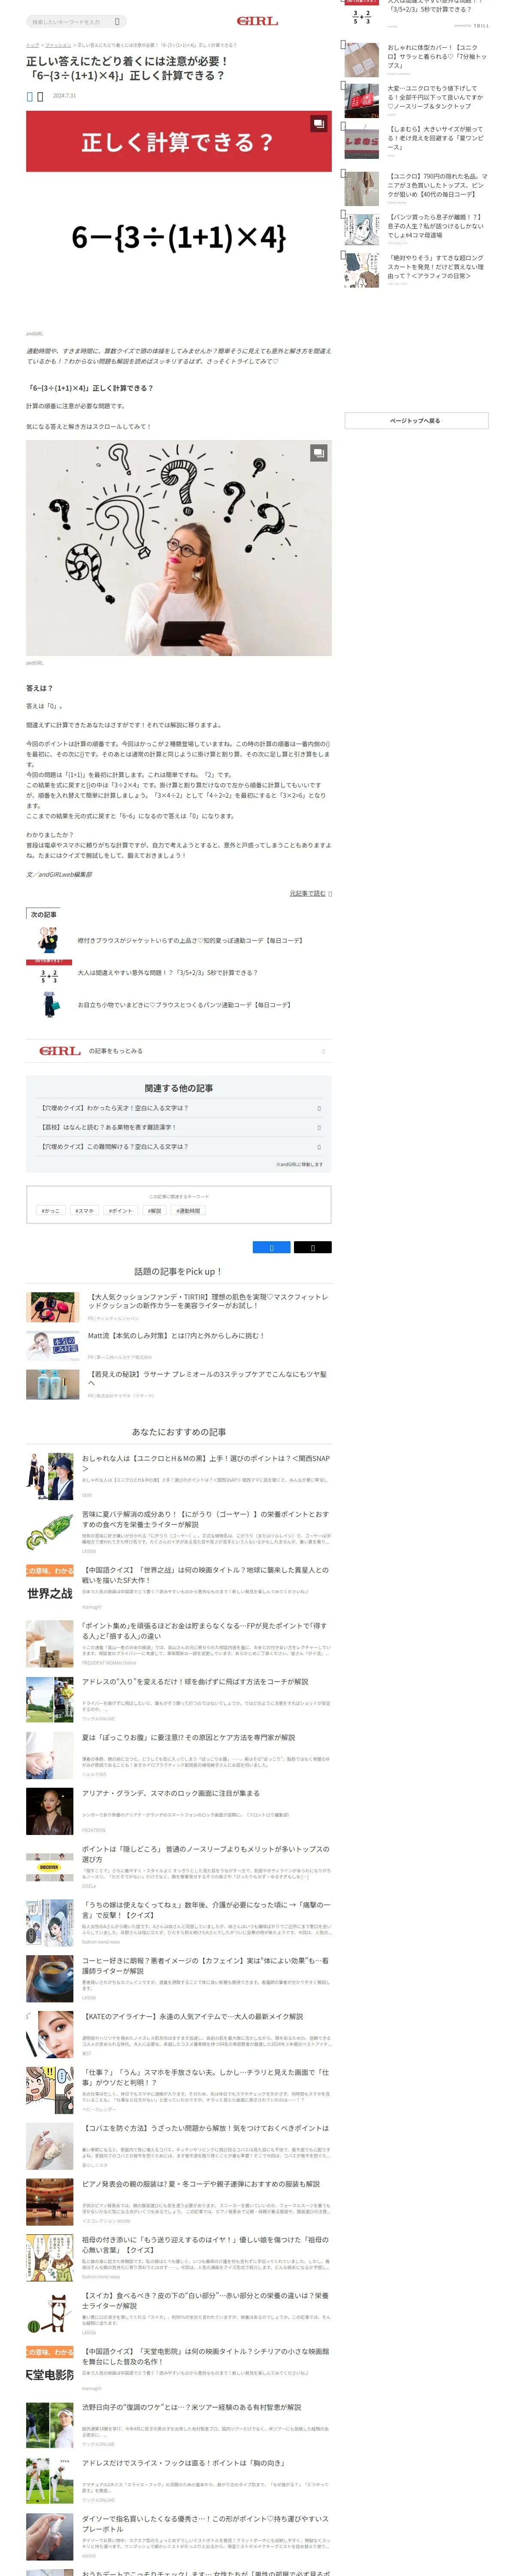Click the andGIRL logo in the header

(257, 21)
